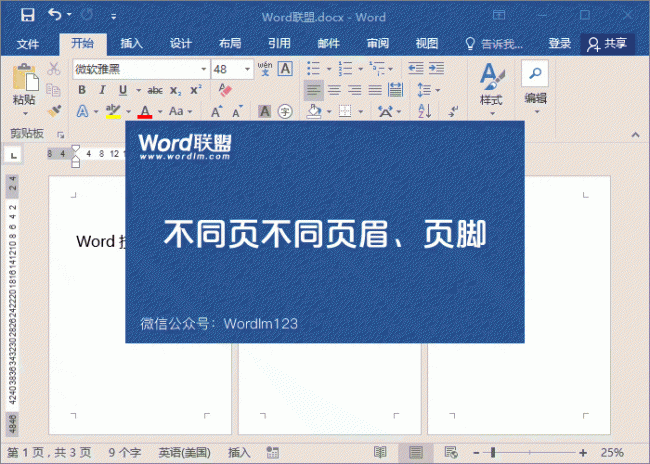Open the font size 48 dropdown
The height and width of the screenshot is (464, 650).
[x=247, y=69]
